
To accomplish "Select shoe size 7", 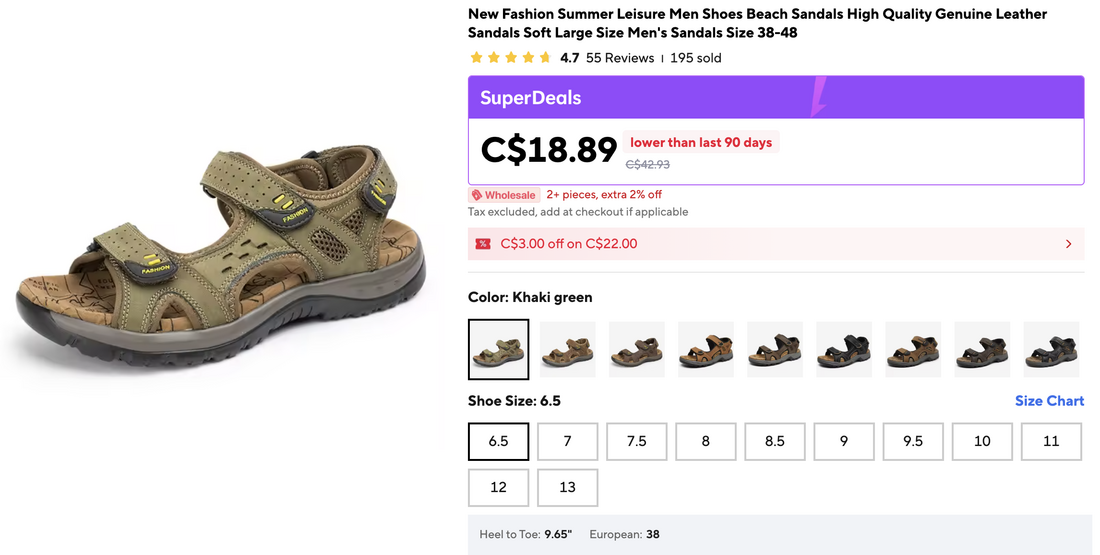I will point(567,441).
